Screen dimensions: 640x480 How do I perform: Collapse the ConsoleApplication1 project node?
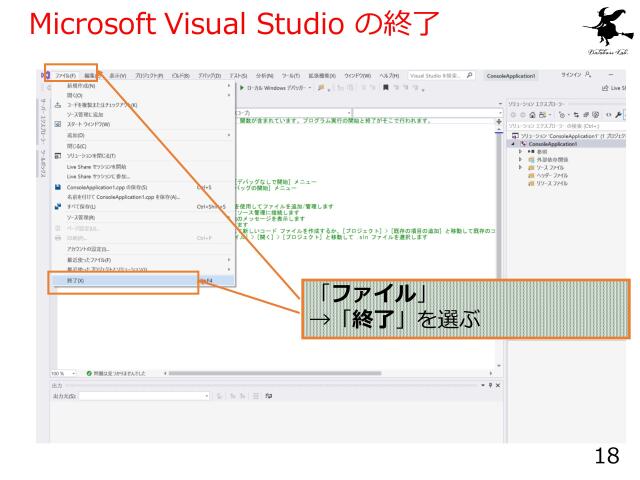pyautogui.click(x=513, y=144)
